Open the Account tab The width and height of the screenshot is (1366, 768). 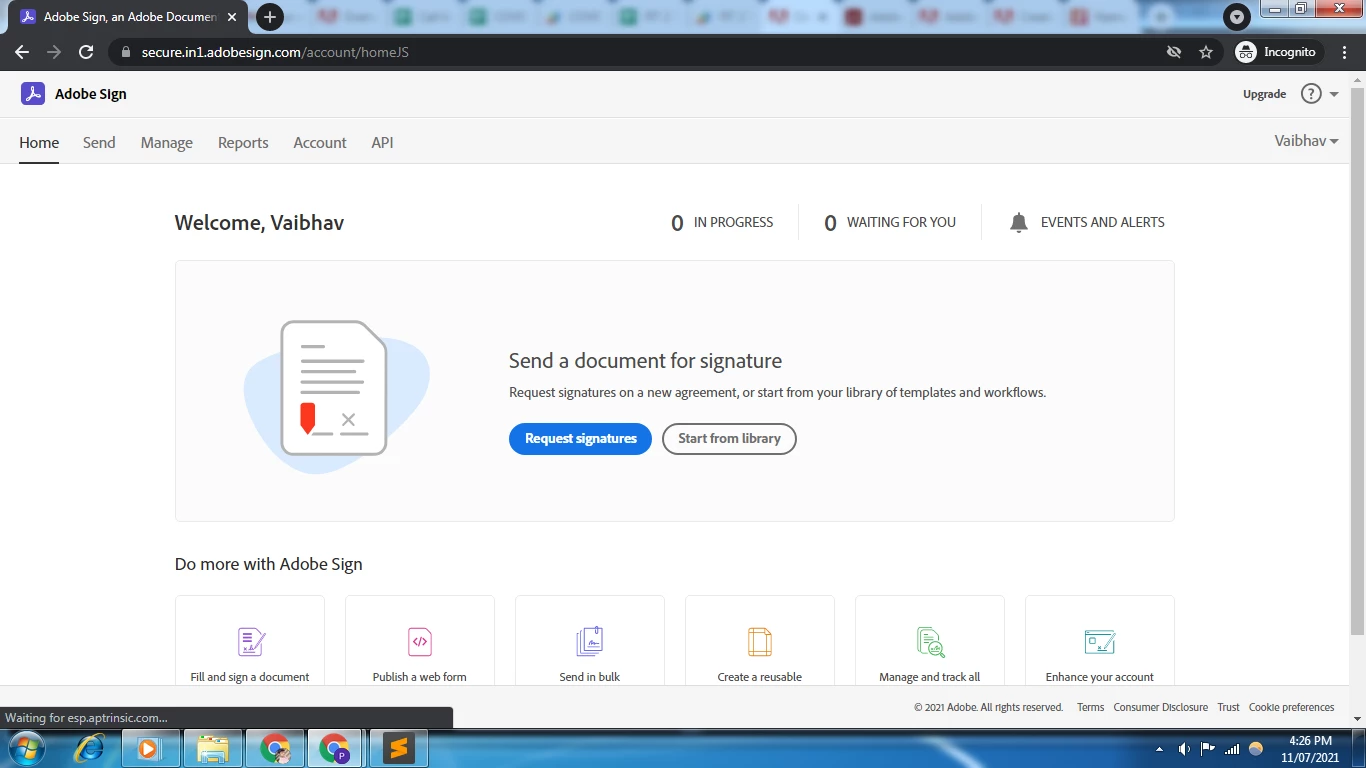[320, 143]
